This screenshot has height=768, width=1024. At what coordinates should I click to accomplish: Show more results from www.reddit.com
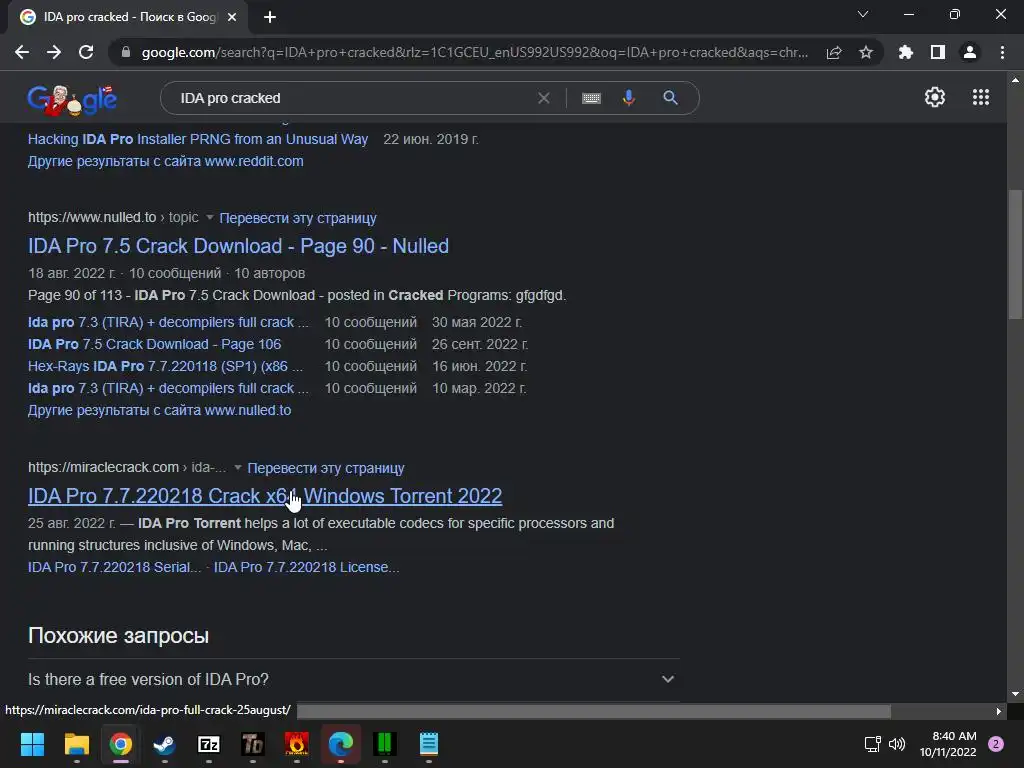(x=165, y=161)
